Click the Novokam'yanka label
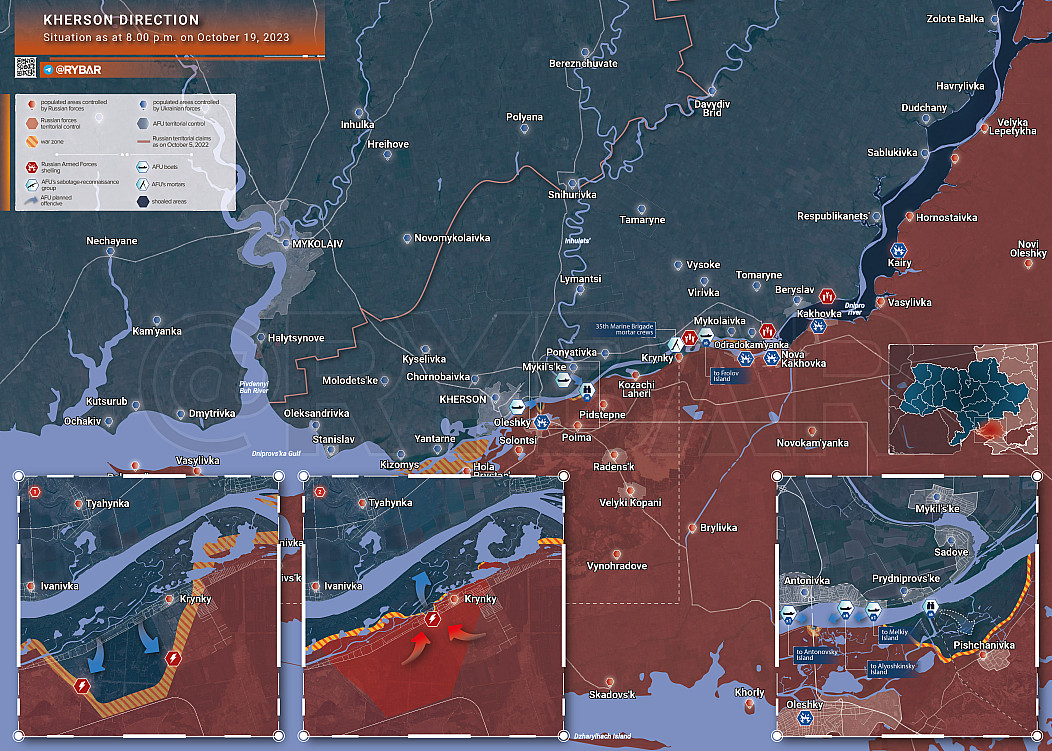The image size is (1052, 751). click(x=812, y=443)
